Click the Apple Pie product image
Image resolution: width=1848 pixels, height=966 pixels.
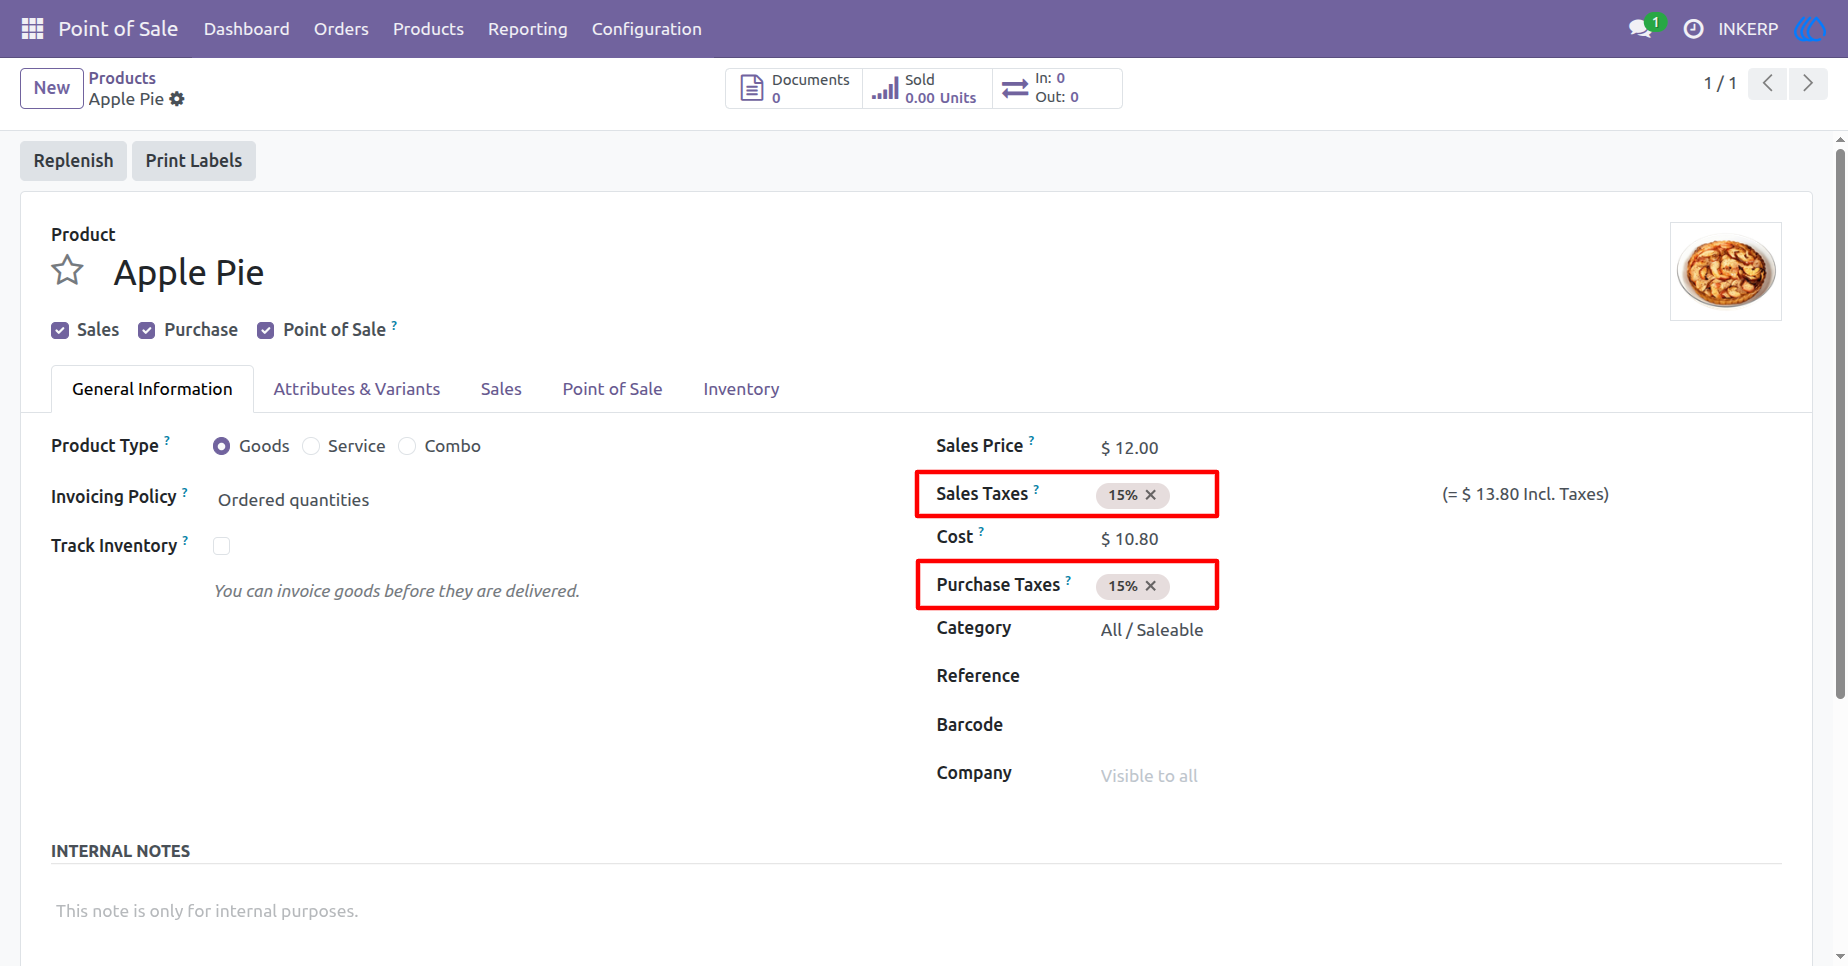tap(1726, 271)
